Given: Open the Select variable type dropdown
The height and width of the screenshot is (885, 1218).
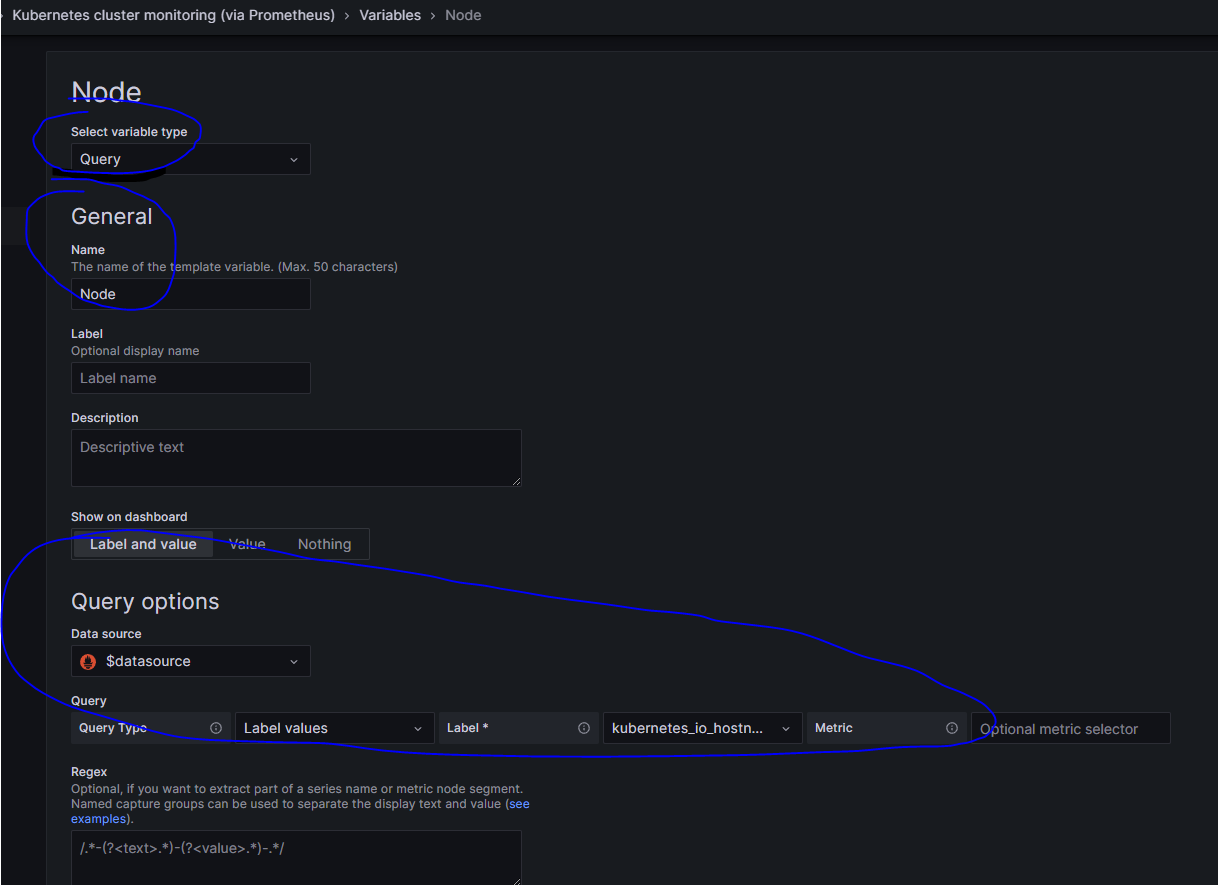Looking at the screenshot, I should point(190,159).
